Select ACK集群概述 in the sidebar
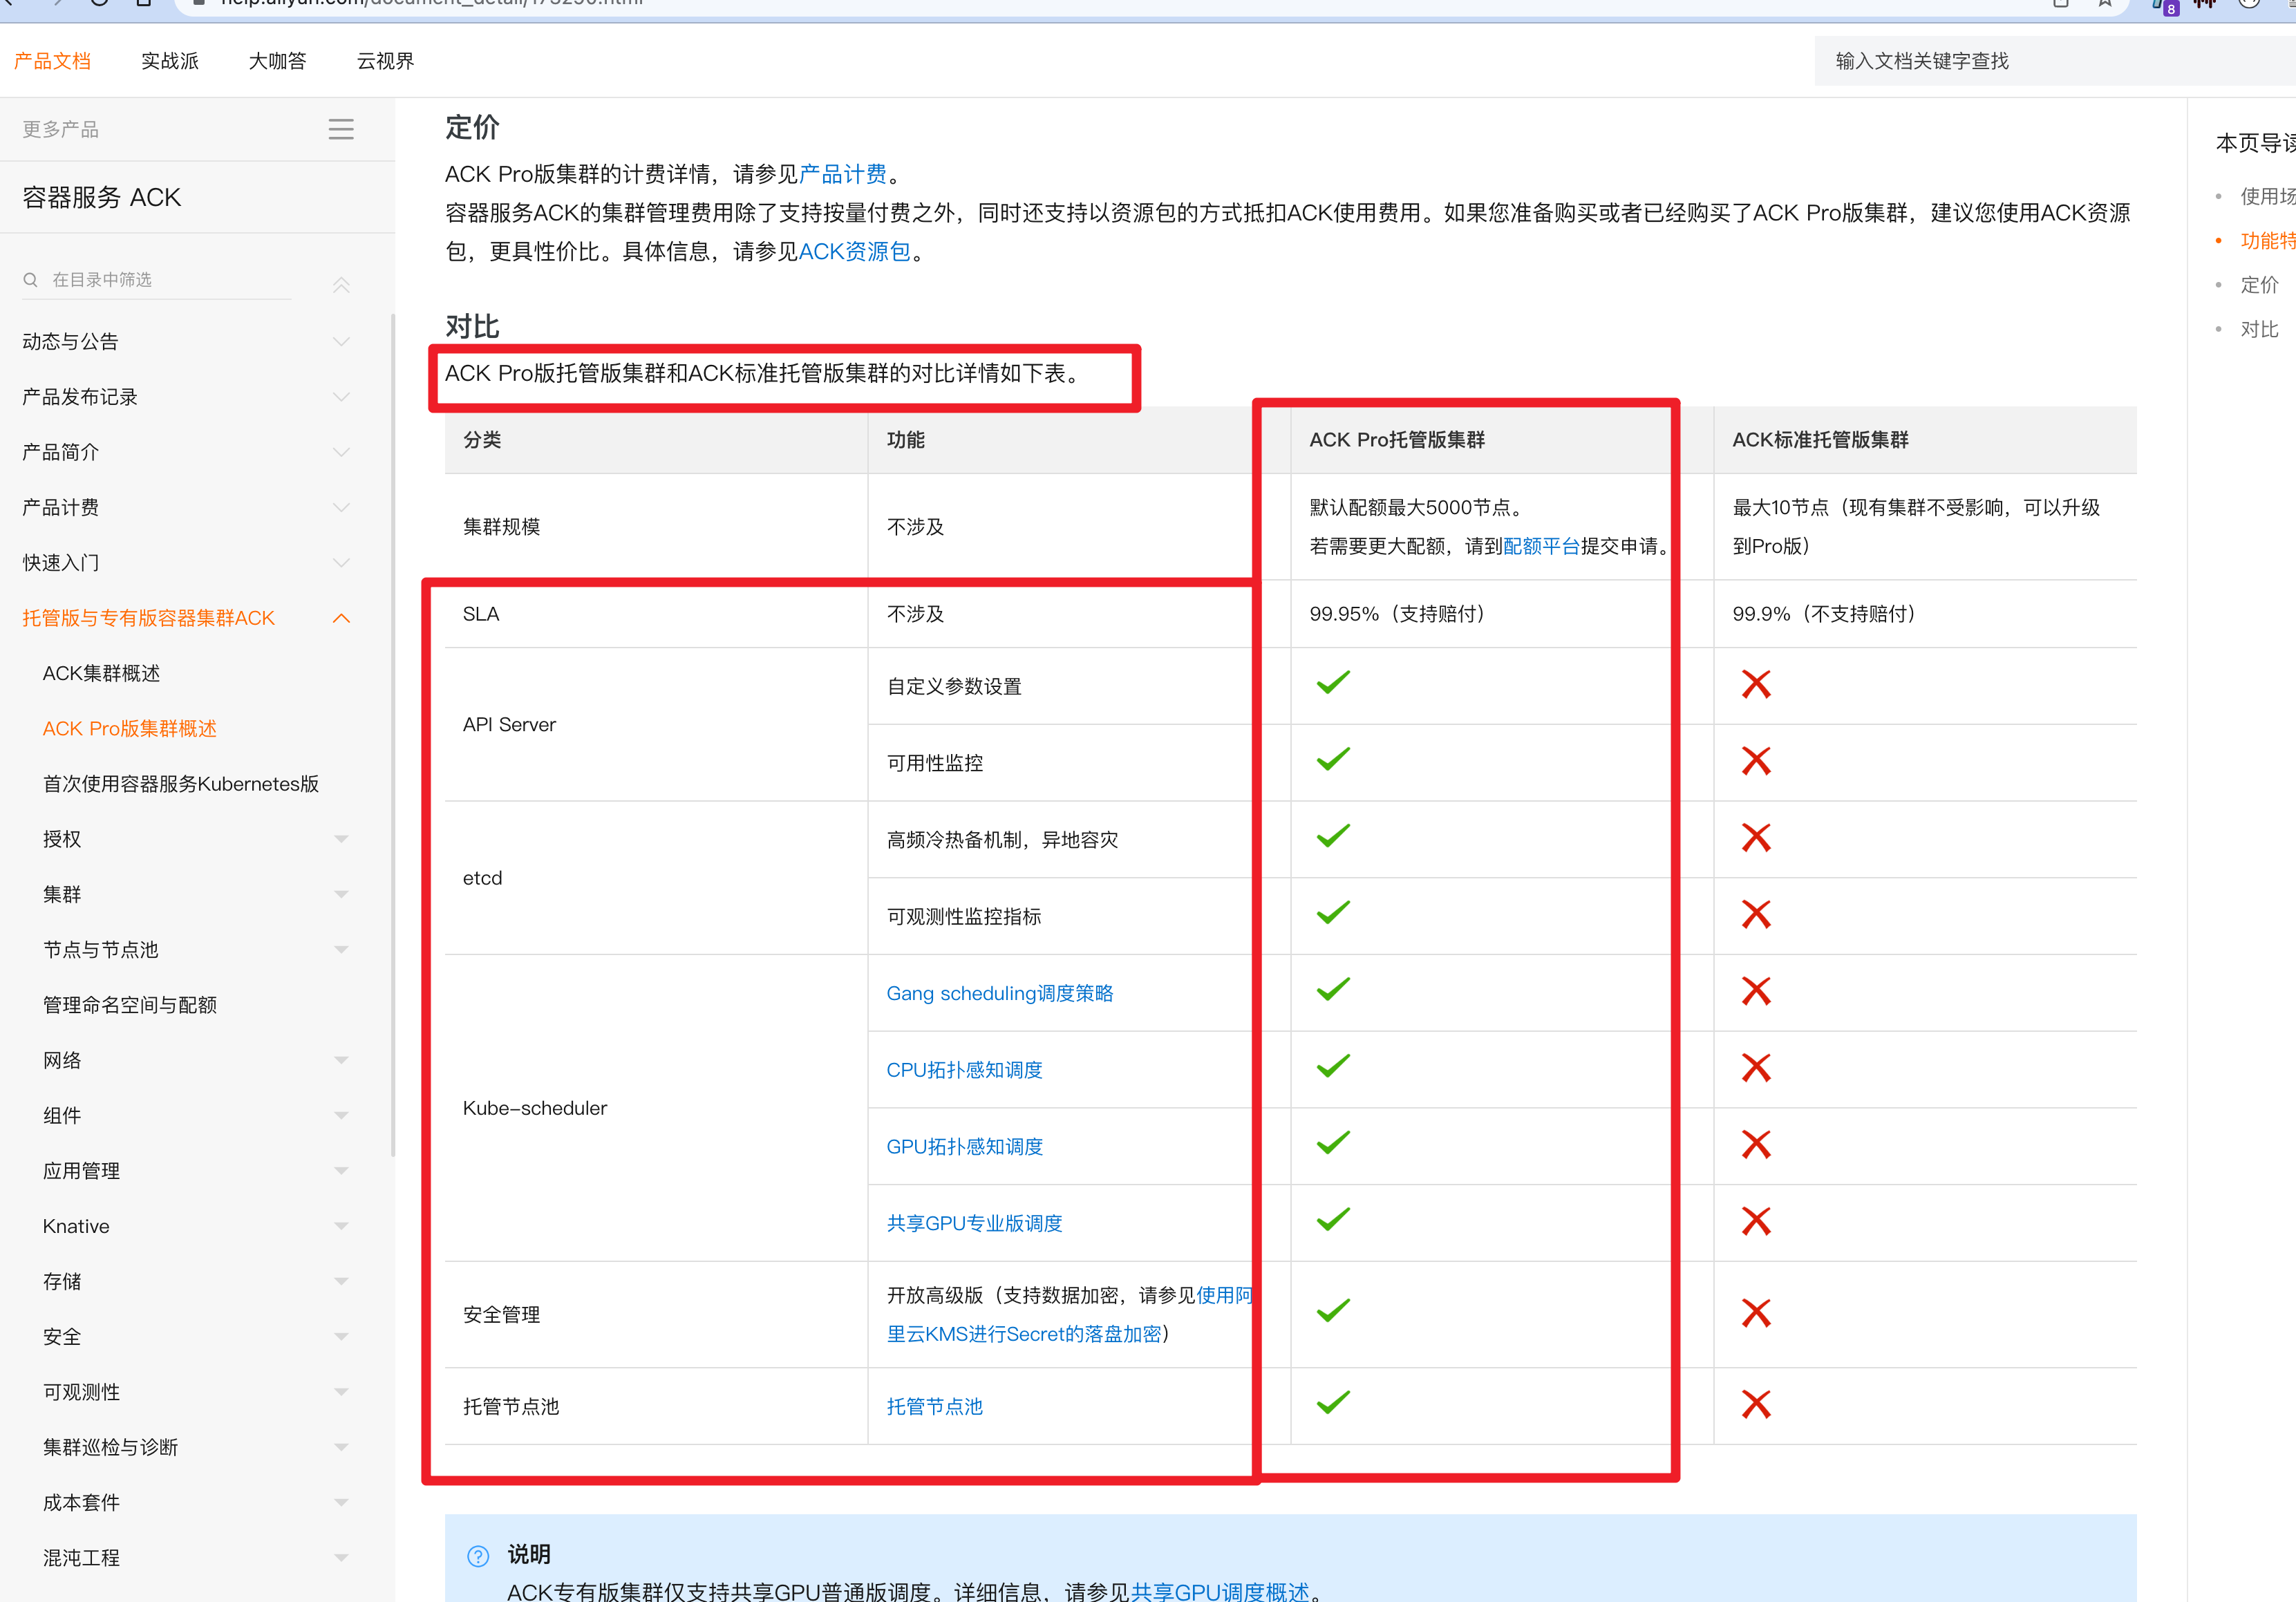Viewport: 2296px width, 1602px height. 101,673
